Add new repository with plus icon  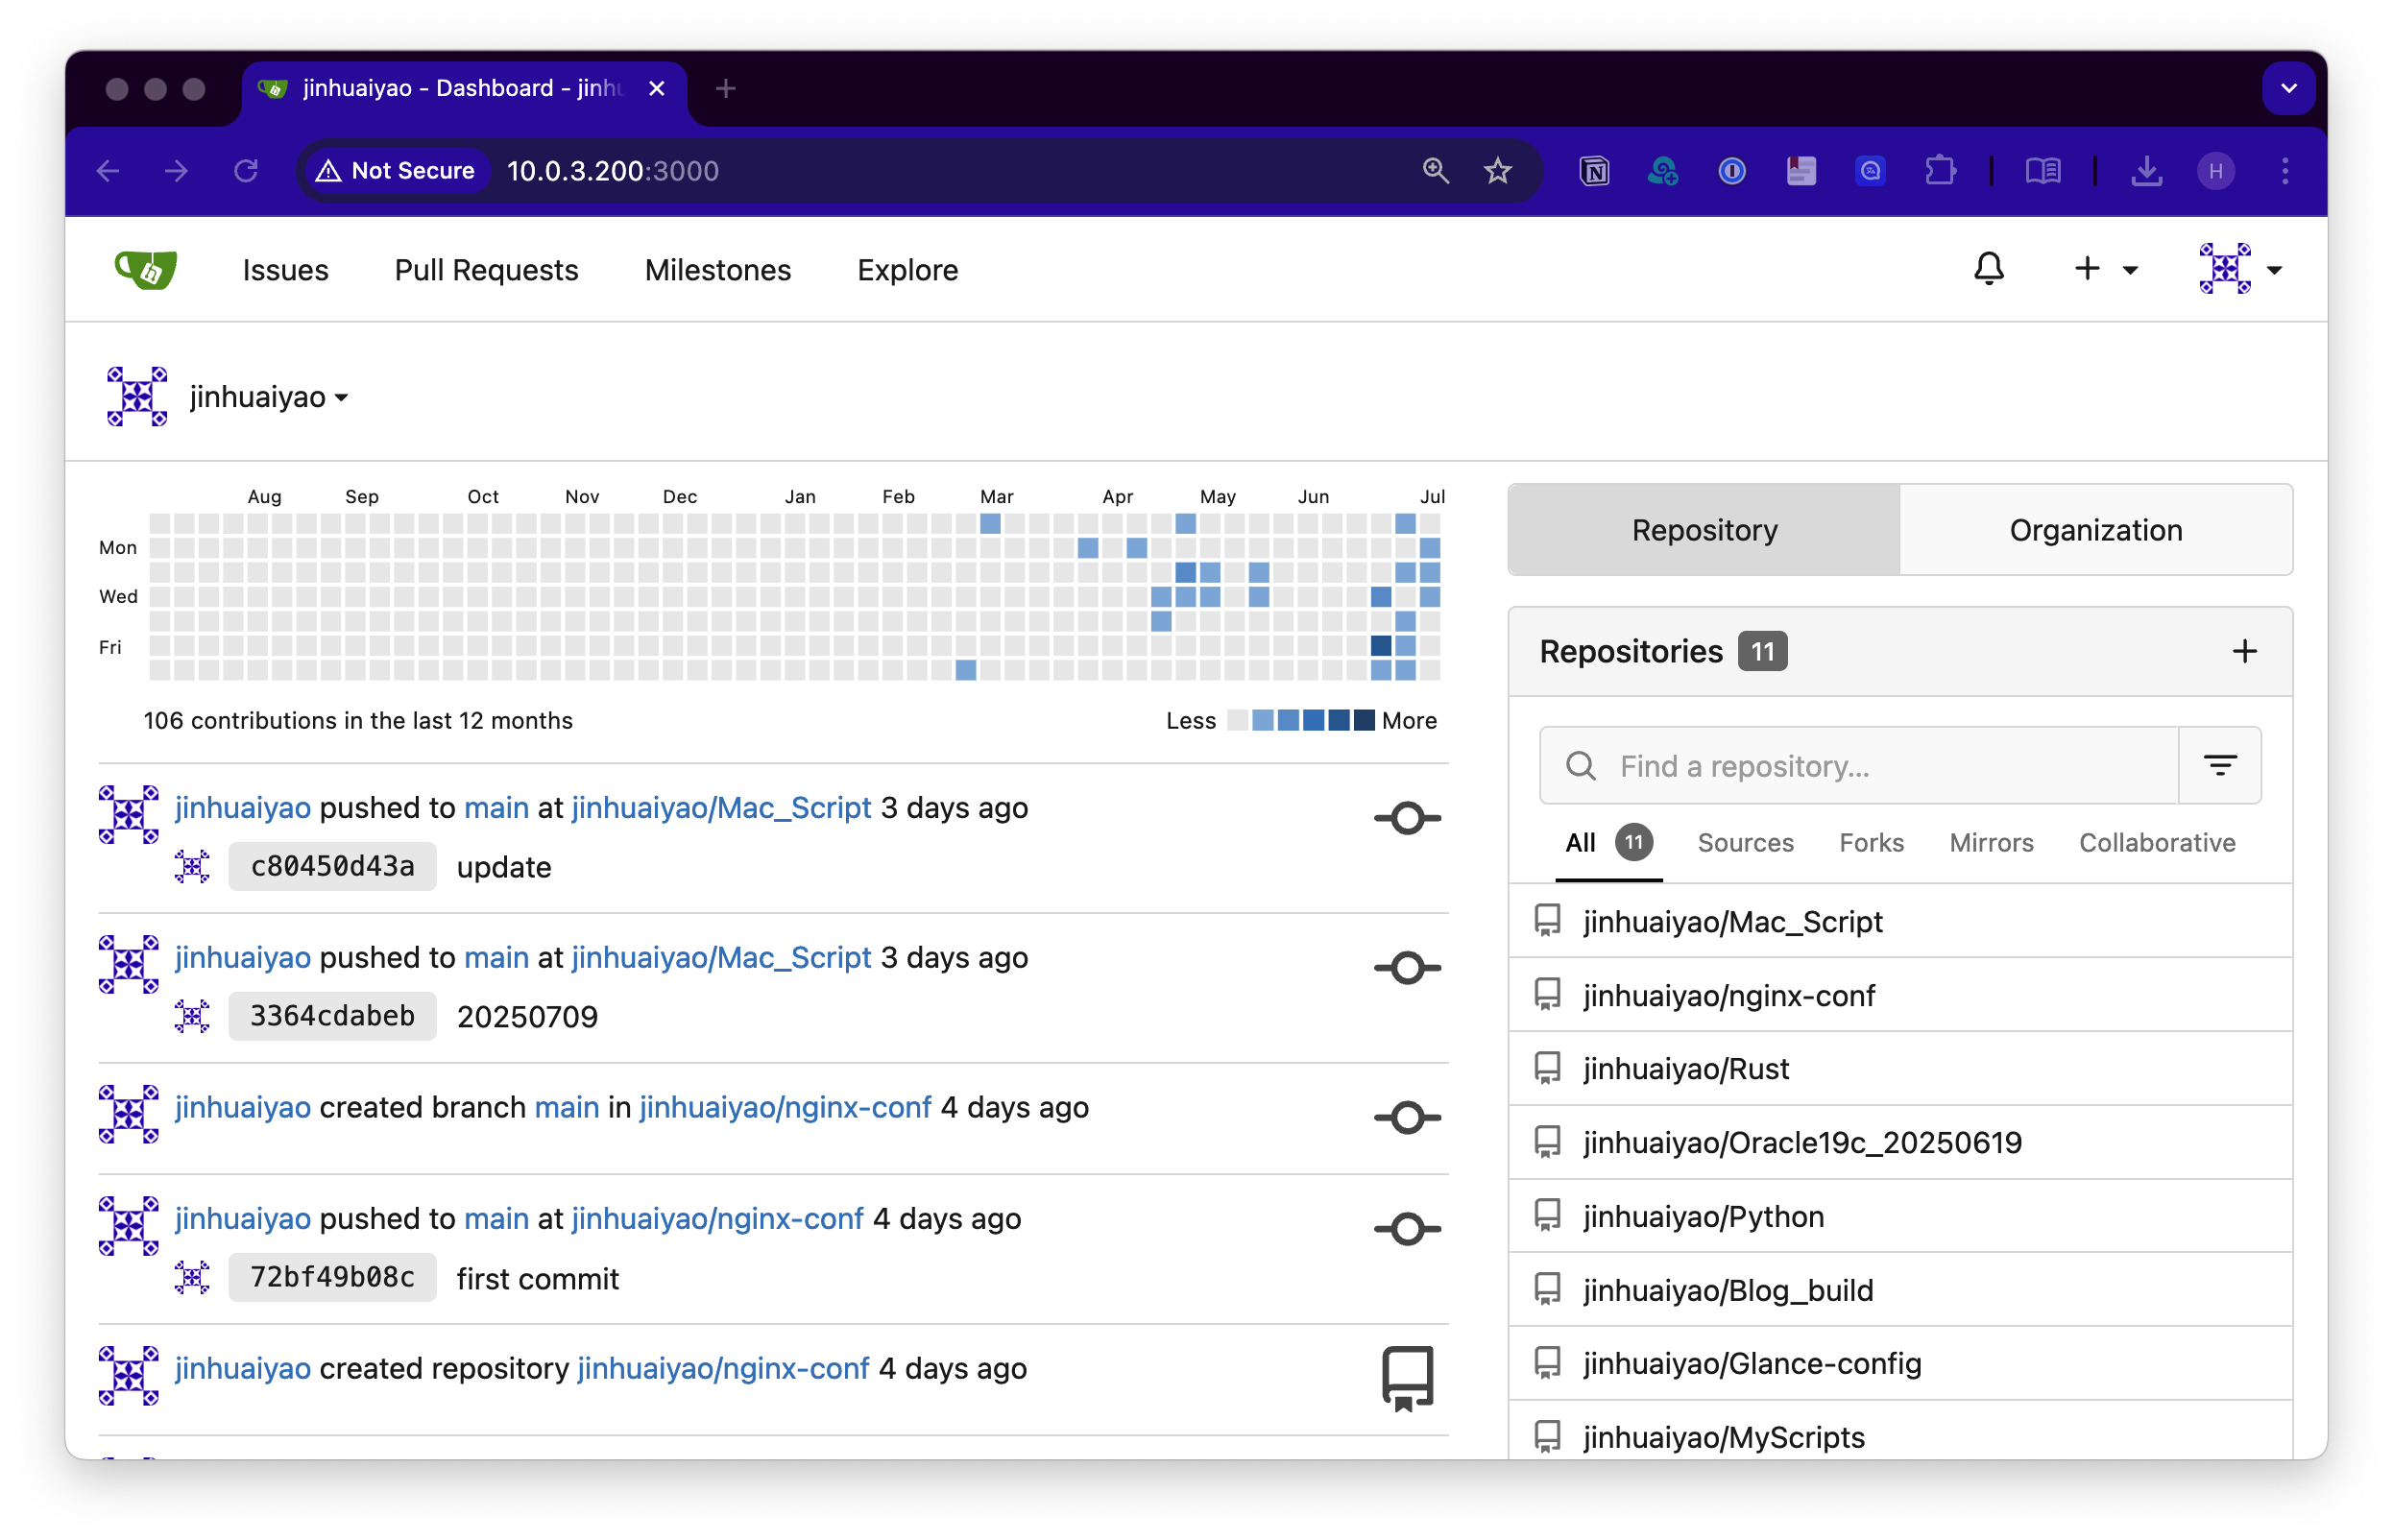(x=2244, y=652)
